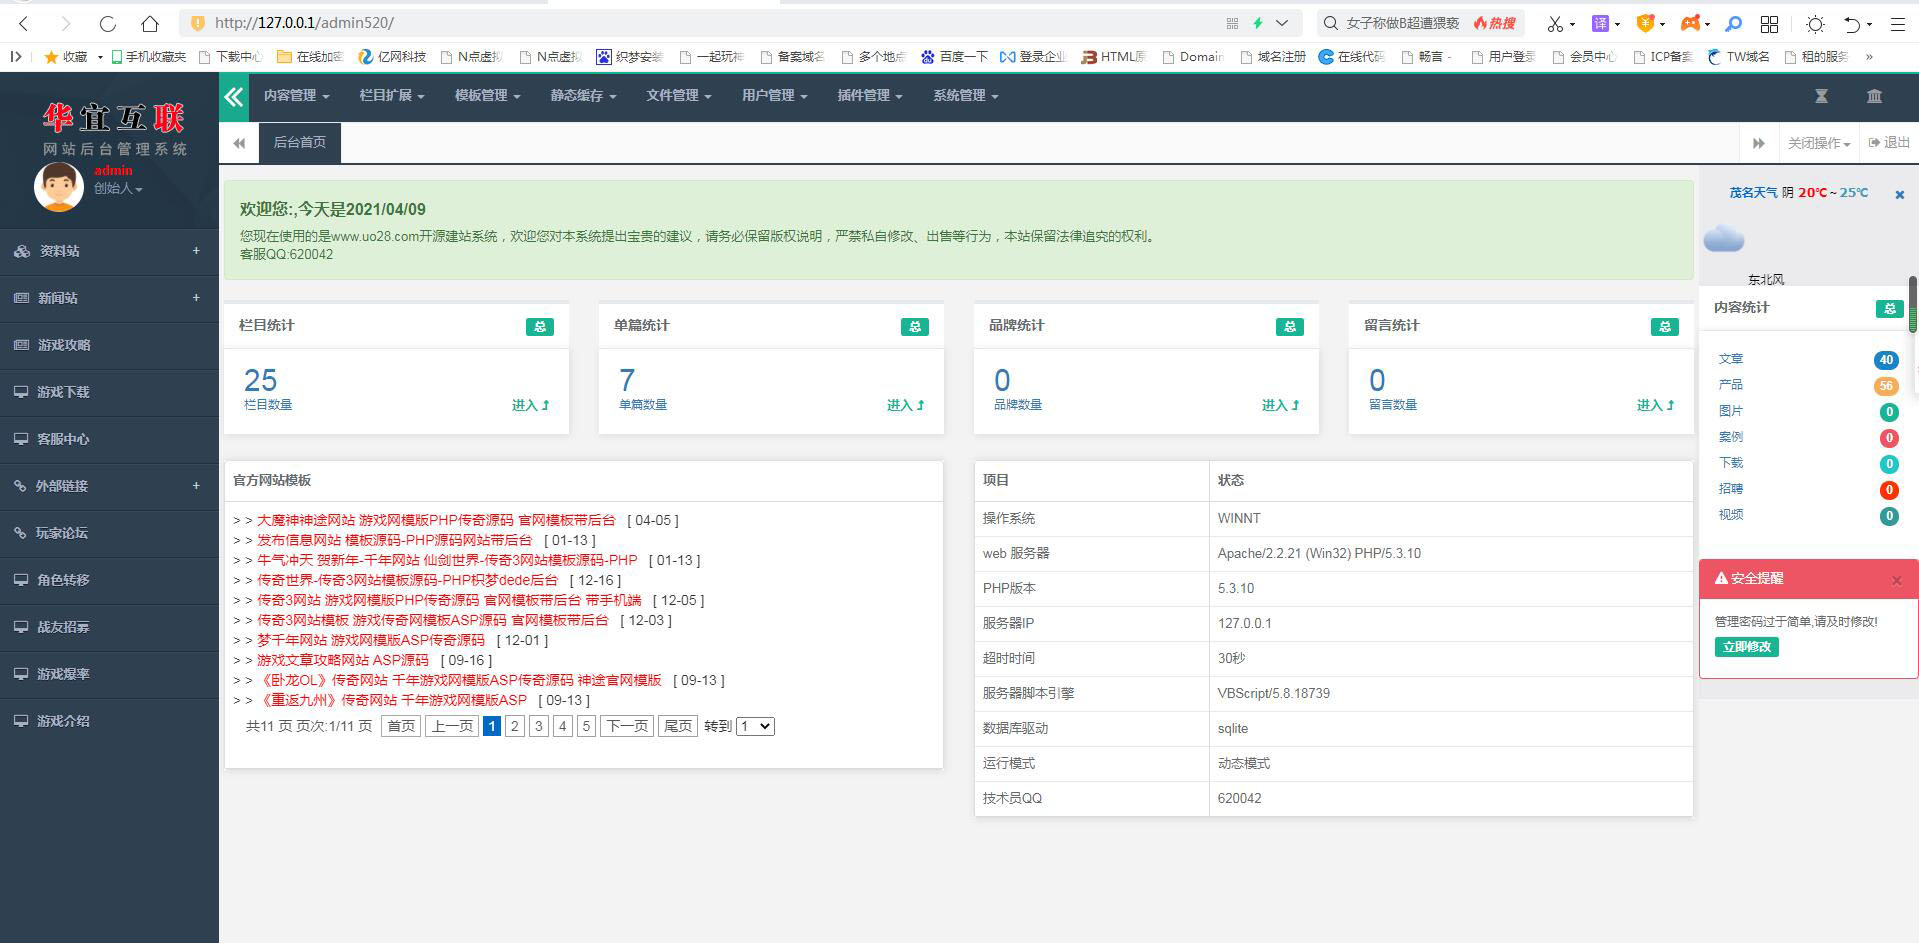Screen dimensions: 1919x943
Task: Open 战友招募 in sidebar
Action: (x=109, y=627)
